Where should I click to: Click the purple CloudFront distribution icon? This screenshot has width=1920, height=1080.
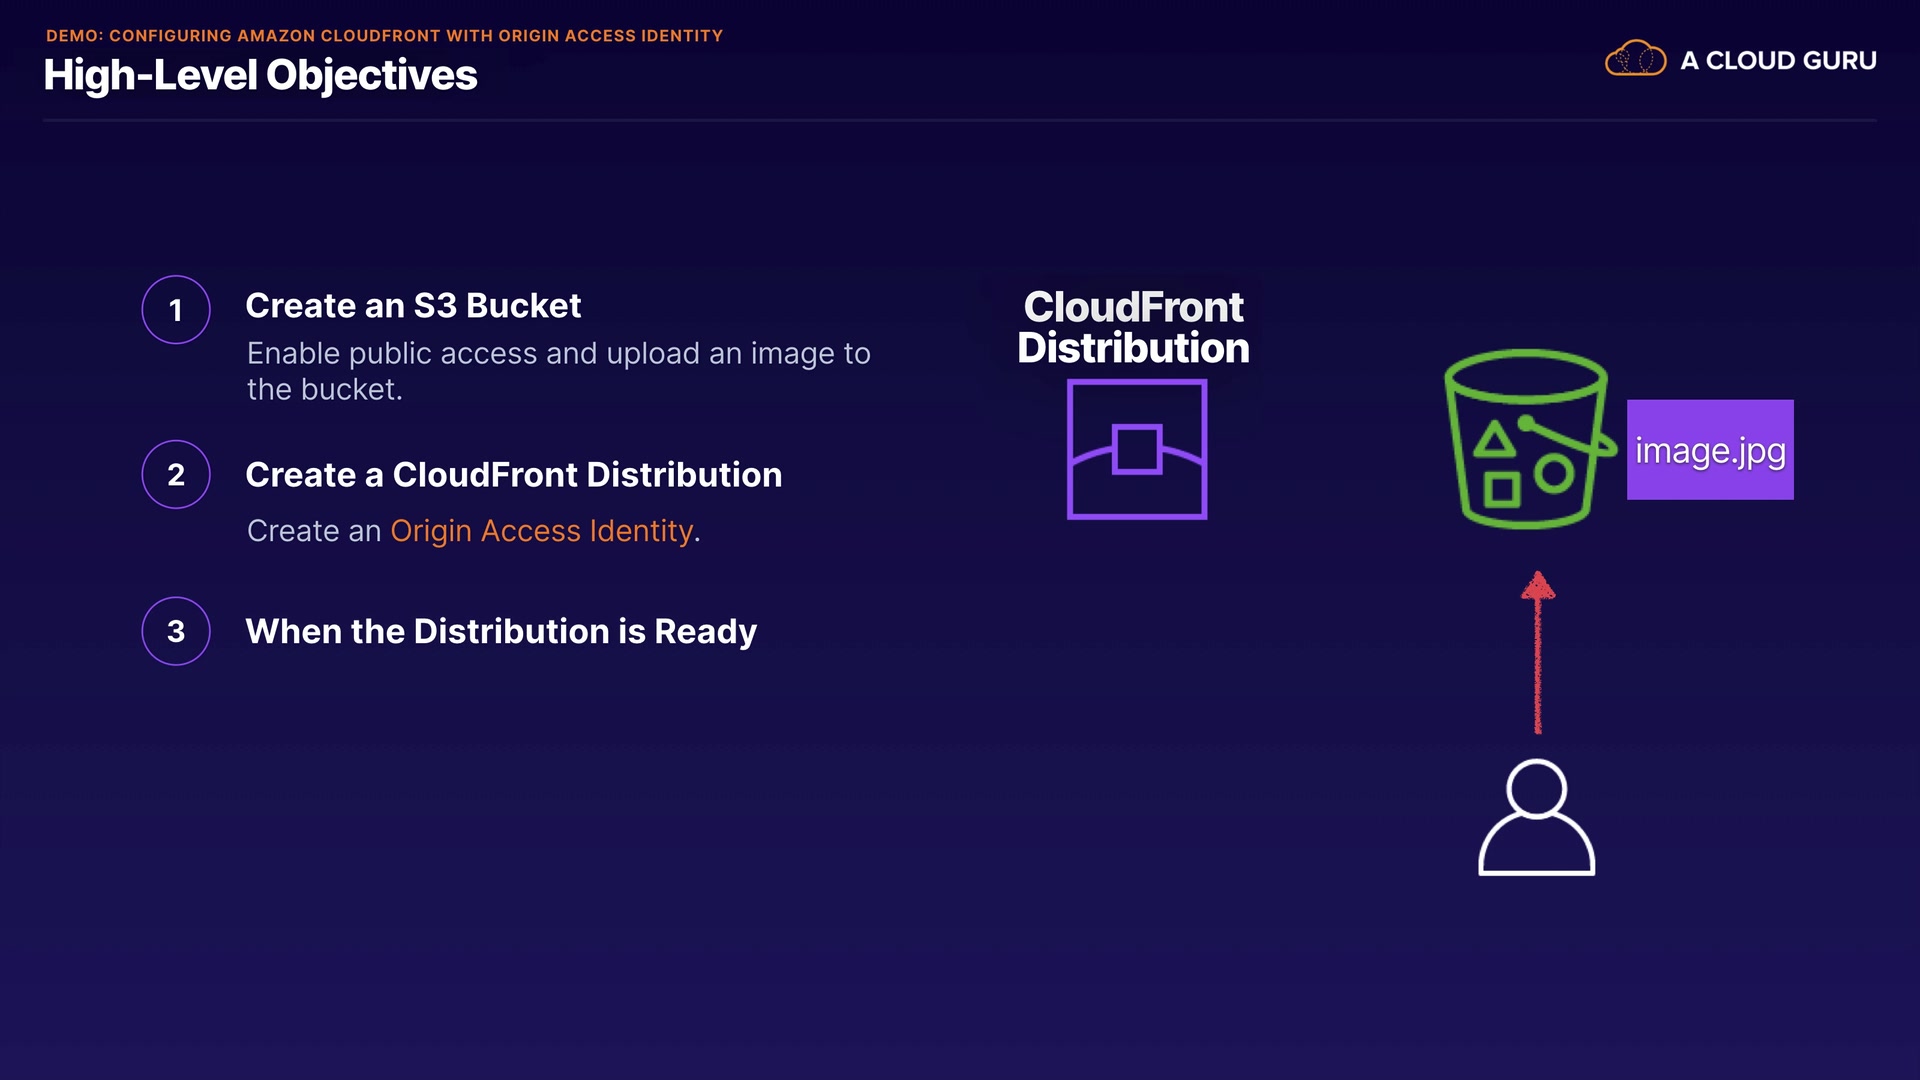coord(1137,449)
